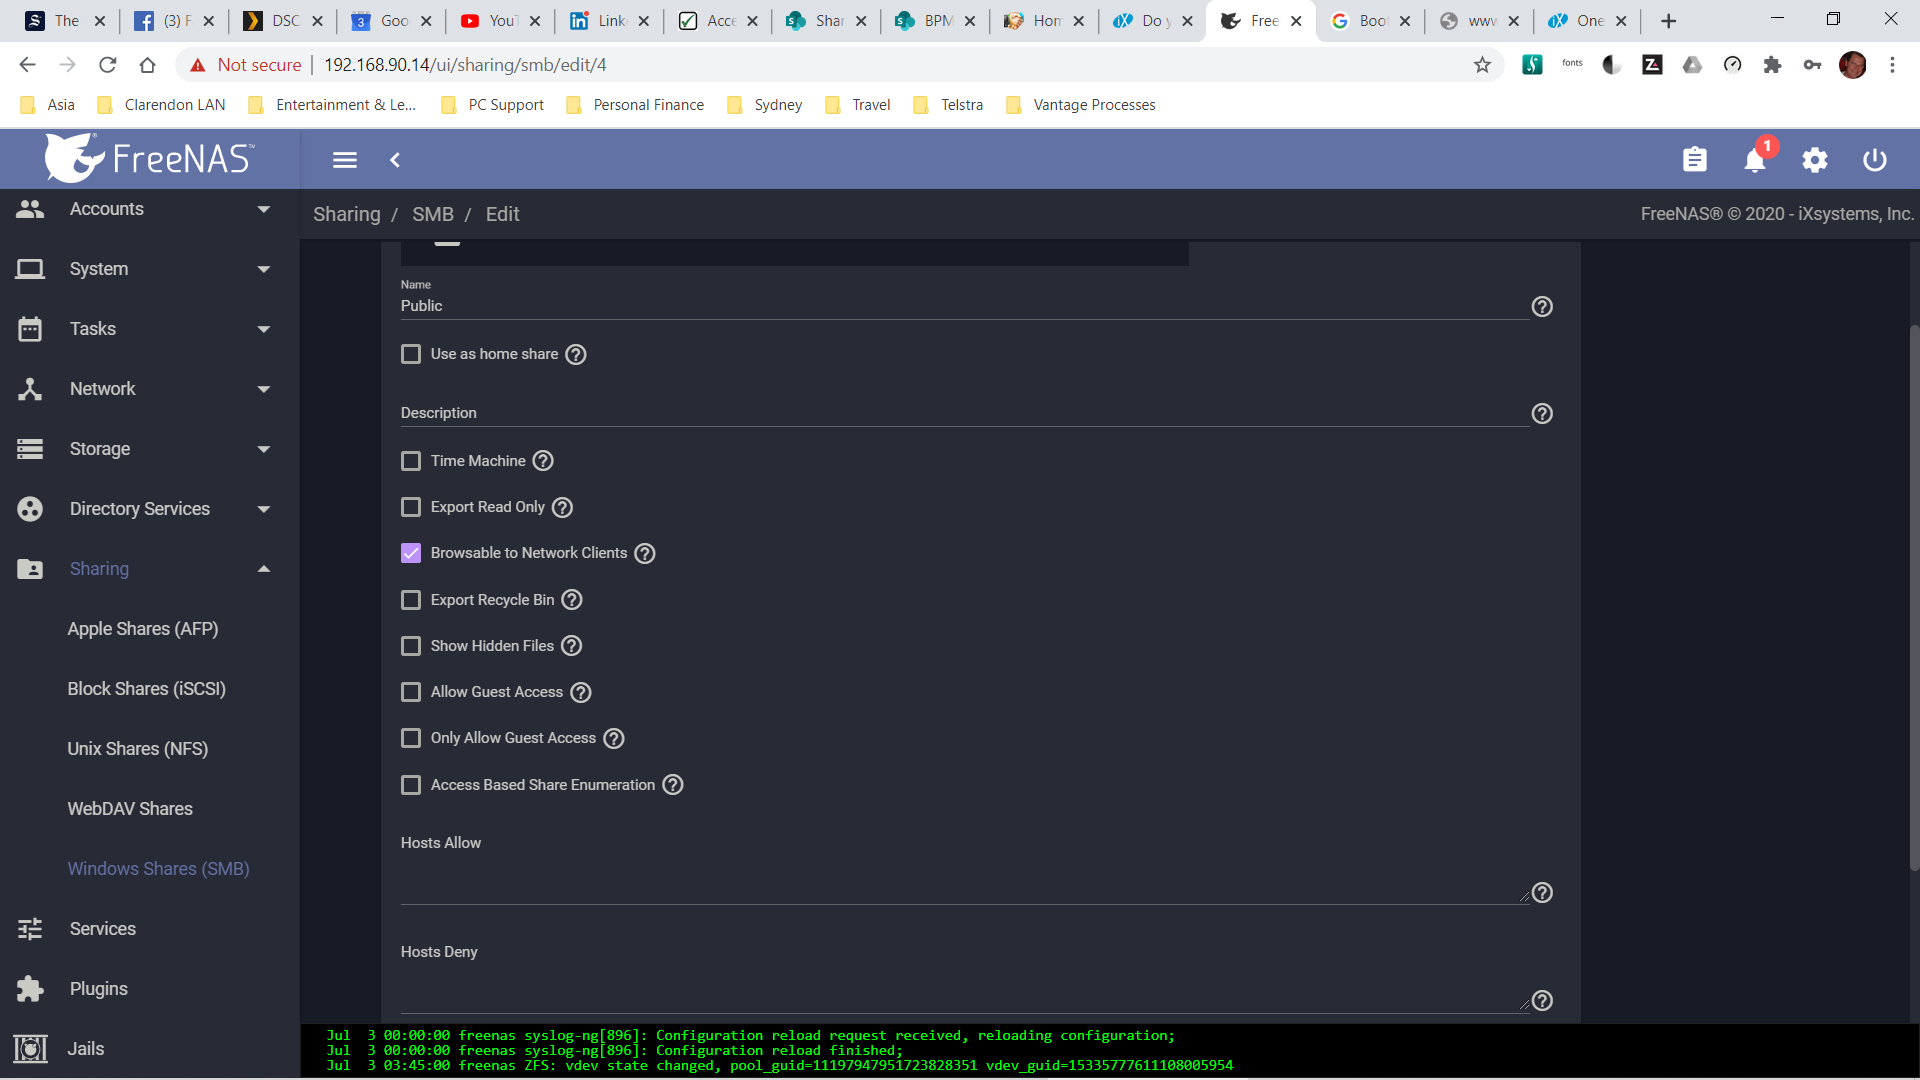Click the Description input field
The image size is (1920, 1080).
pos(964,413)
